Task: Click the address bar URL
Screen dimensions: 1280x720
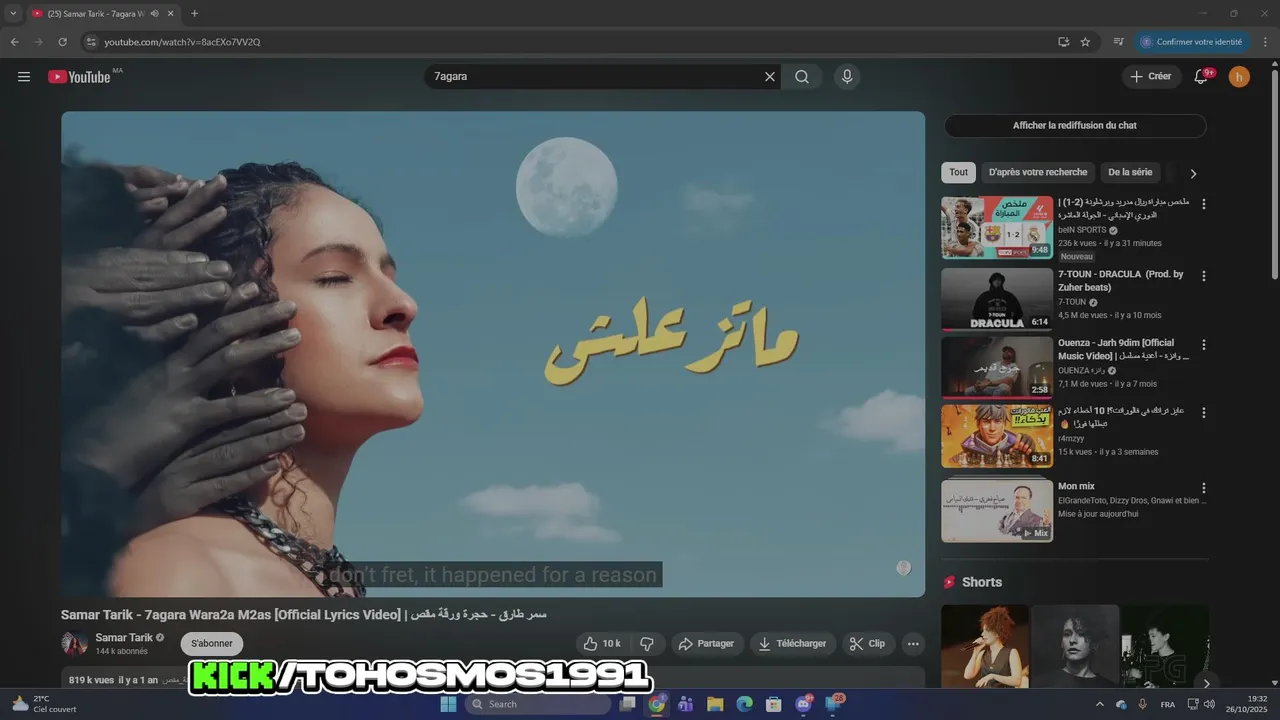Action: (x=182, y=42)
